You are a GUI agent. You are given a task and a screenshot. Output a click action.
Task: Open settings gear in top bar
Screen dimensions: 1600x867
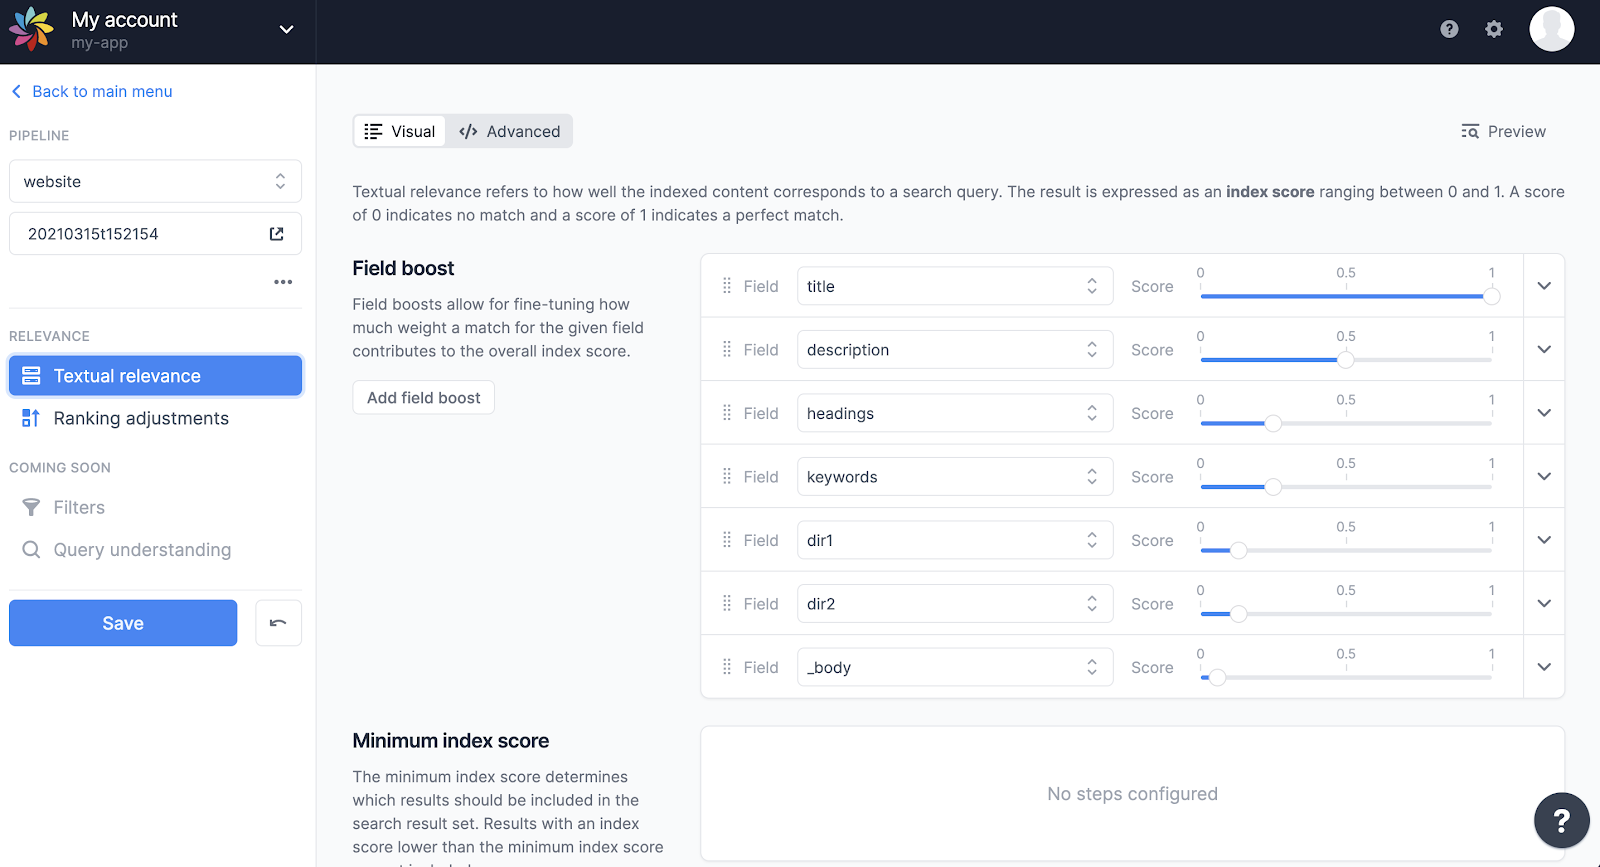pos(1494,29)
